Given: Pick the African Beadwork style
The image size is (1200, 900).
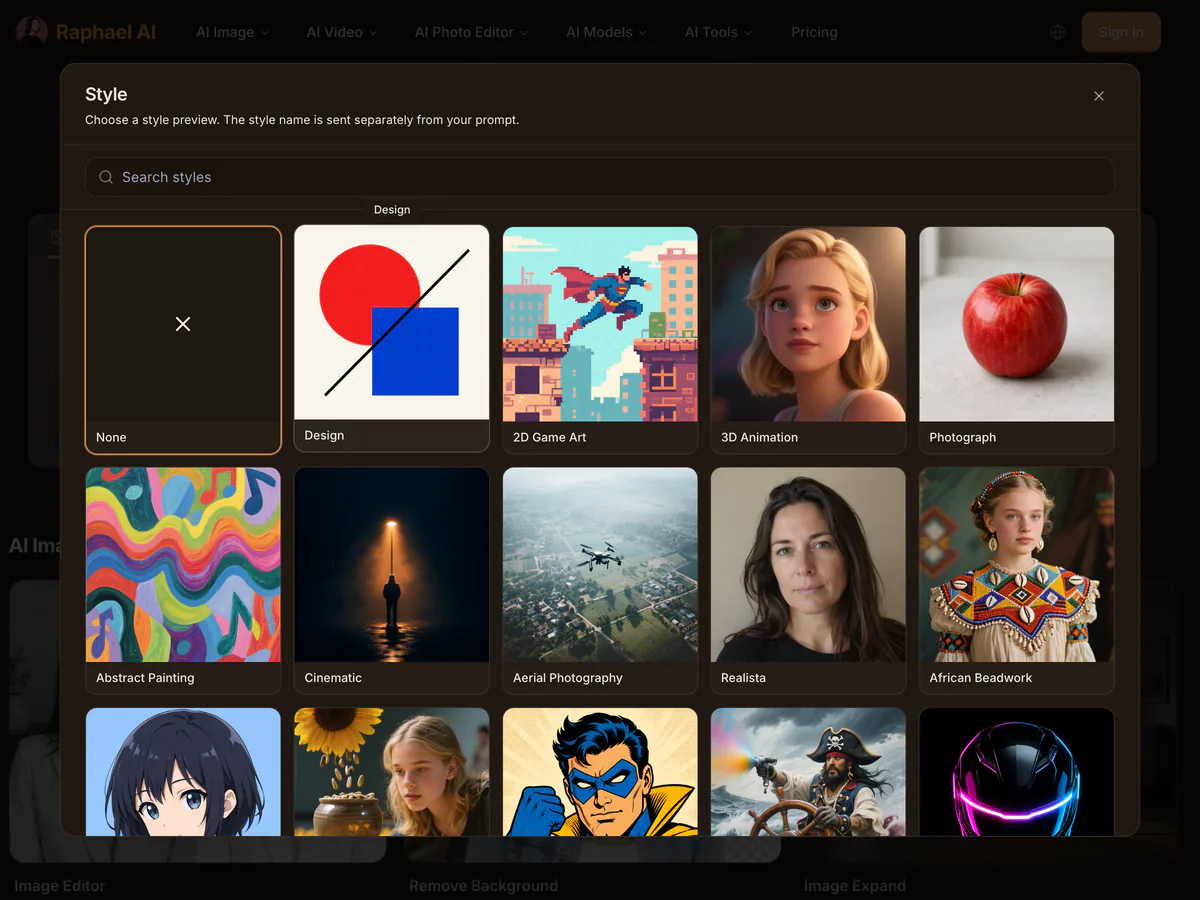Looking at the screenshot, I should point(1017,581).
